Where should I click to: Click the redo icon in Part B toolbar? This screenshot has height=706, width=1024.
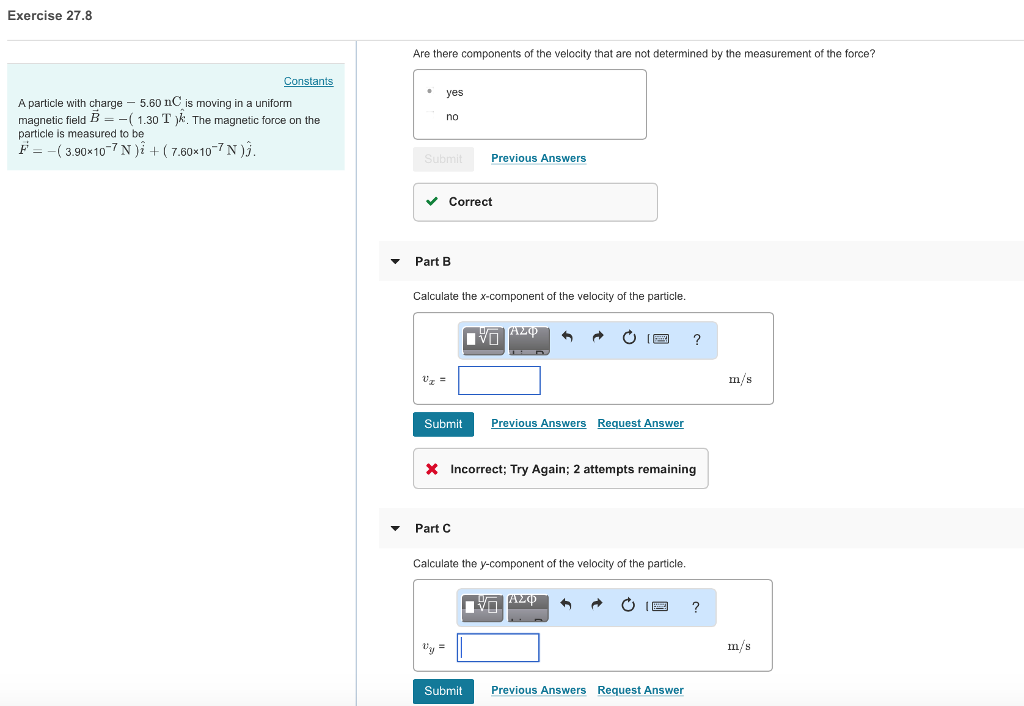[597, 338]
